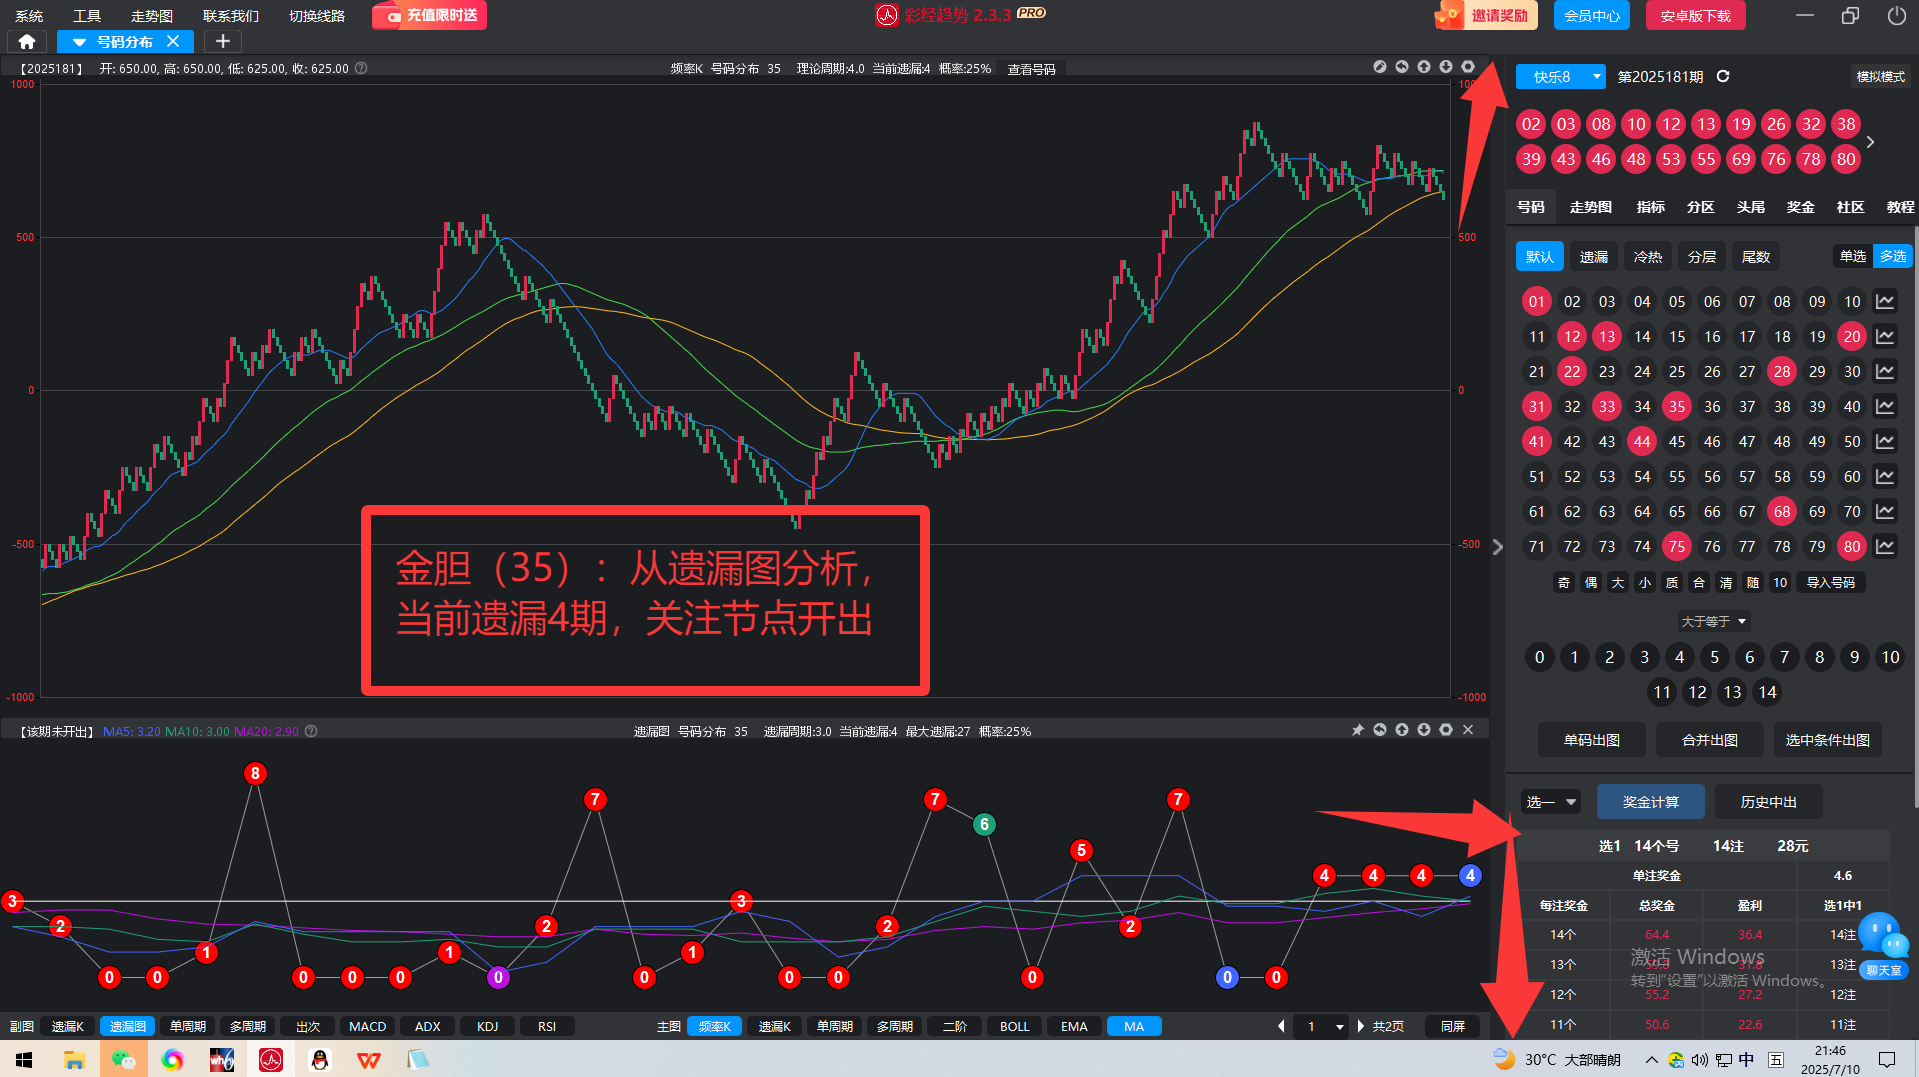Show trend chart icon for row 41-50
Screen dimensions: 1919x1077
pos(1885,441)
